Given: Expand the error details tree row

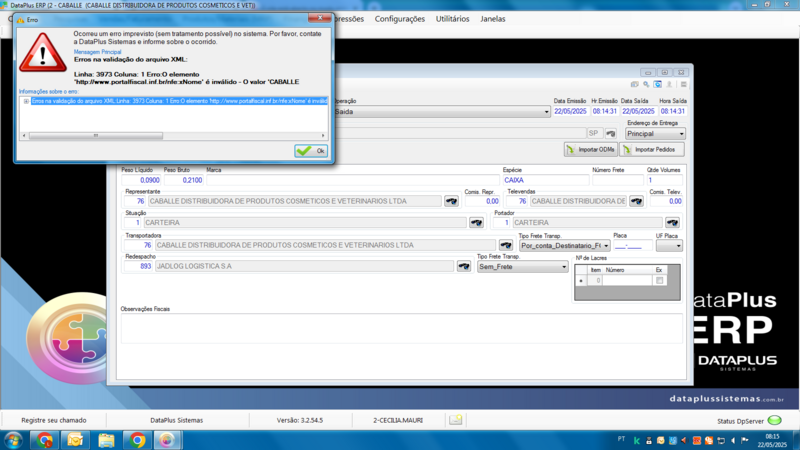Looking at the screenshot, I should pos(26,101).
